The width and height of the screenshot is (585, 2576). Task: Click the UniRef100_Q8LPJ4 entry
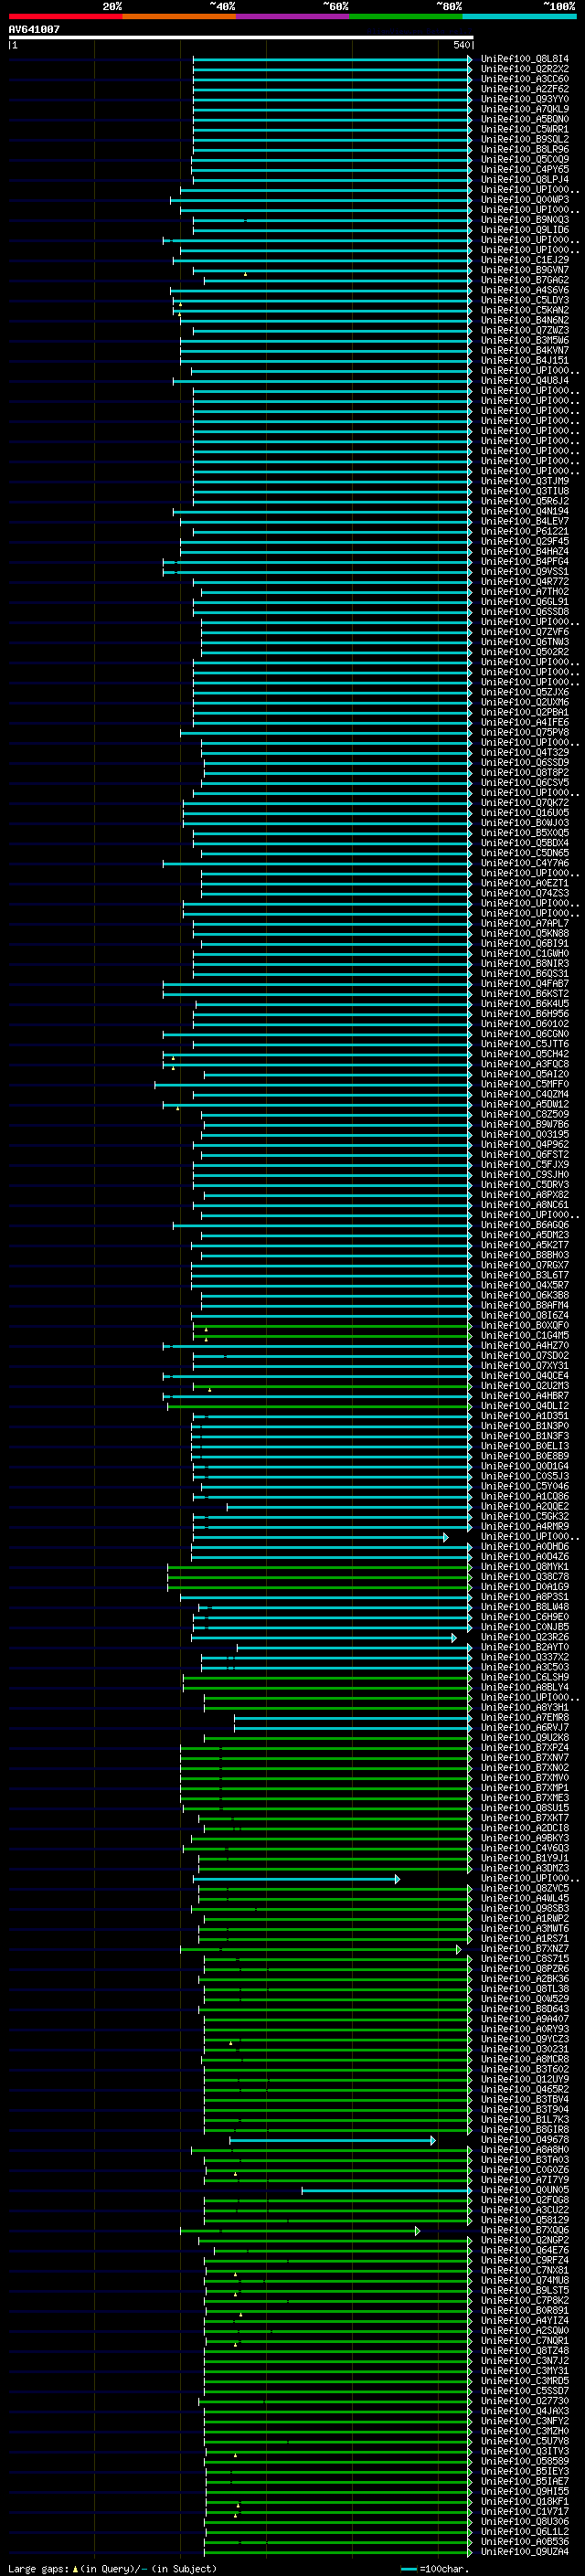click(x=524, y=179)
